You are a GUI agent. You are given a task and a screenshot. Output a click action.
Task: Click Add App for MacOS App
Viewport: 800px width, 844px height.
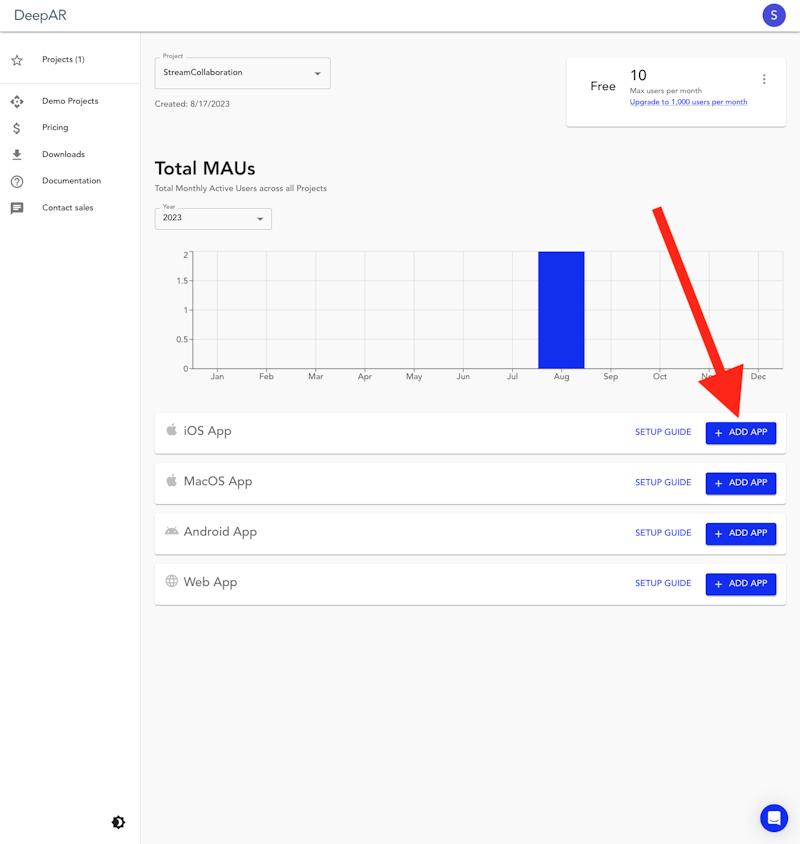(740, 483)
